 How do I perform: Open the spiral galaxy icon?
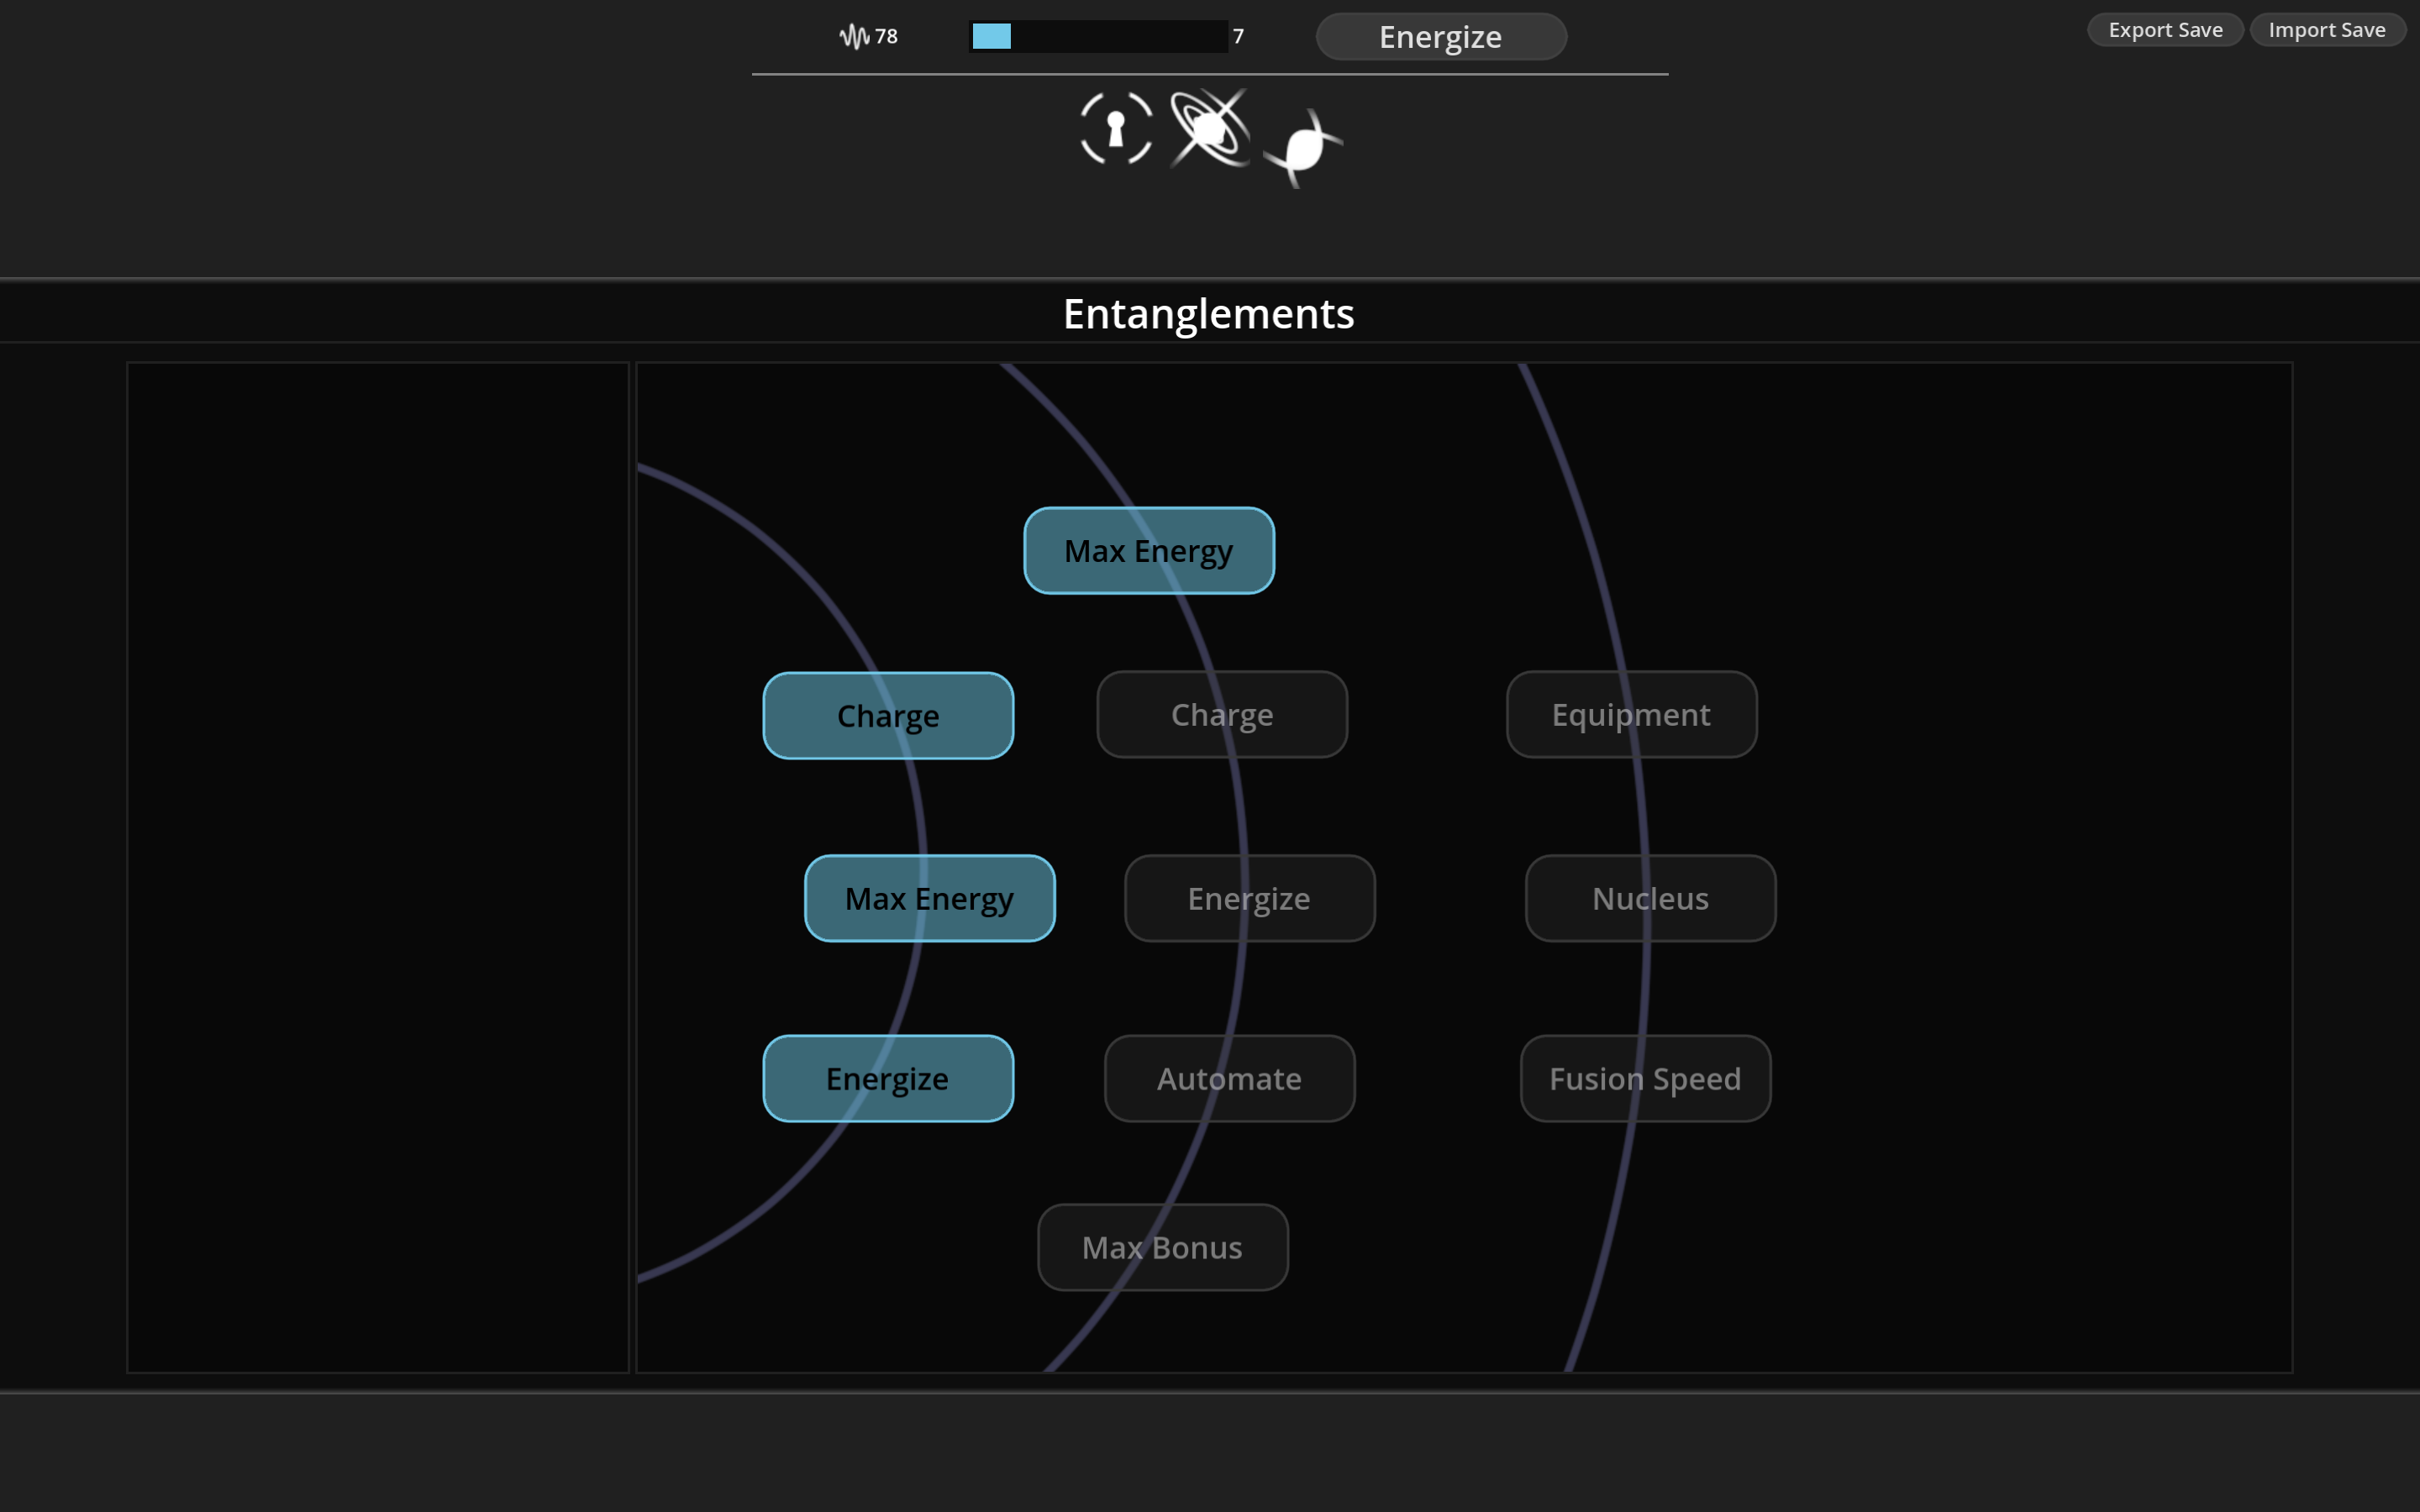click(1302, 148)
